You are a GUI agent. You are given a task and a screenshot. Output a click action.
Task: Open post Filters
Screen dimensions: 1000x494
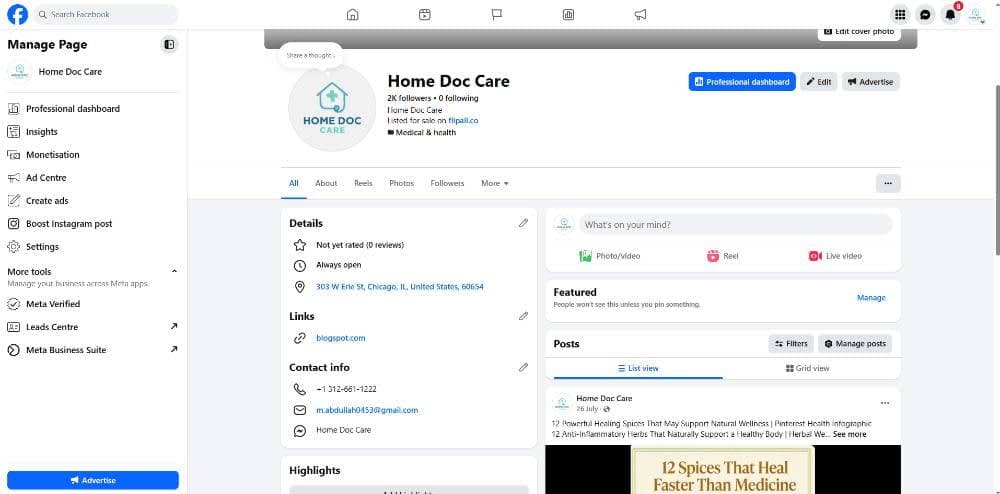tap(791, 344)
